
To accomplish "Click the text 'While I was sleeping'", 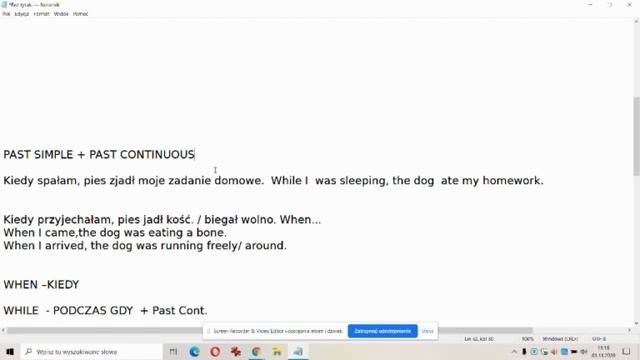I will click(330, 180).
